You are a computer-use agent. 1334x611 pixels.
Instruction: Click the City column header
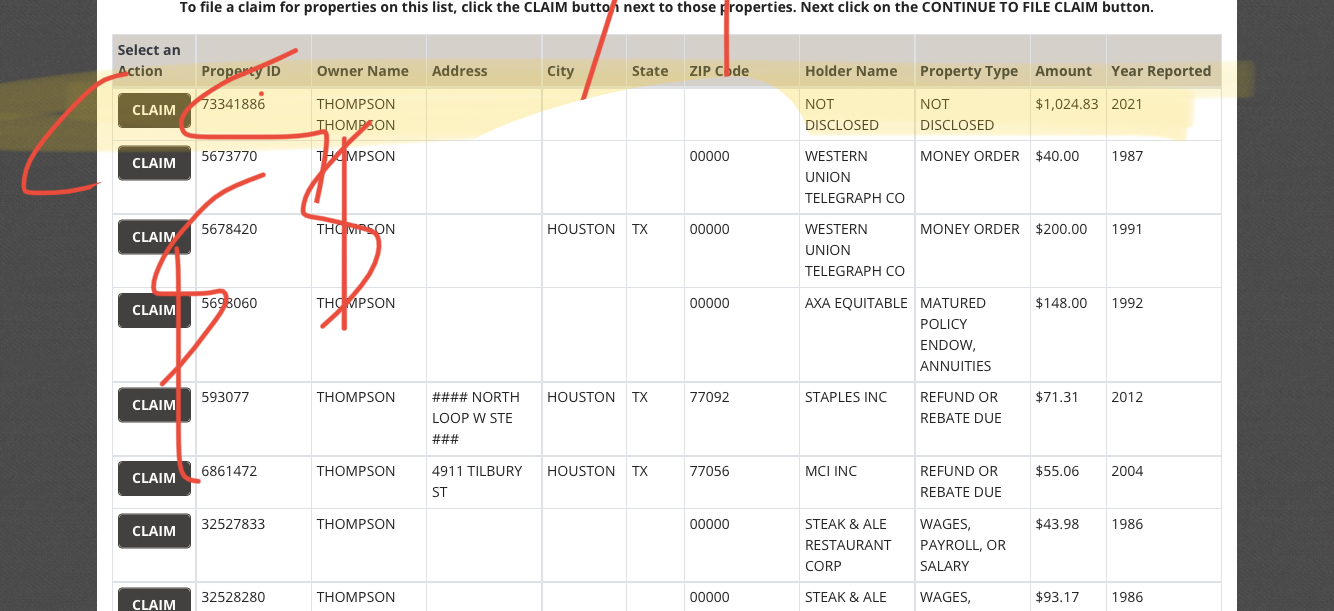tap(561, 71)
